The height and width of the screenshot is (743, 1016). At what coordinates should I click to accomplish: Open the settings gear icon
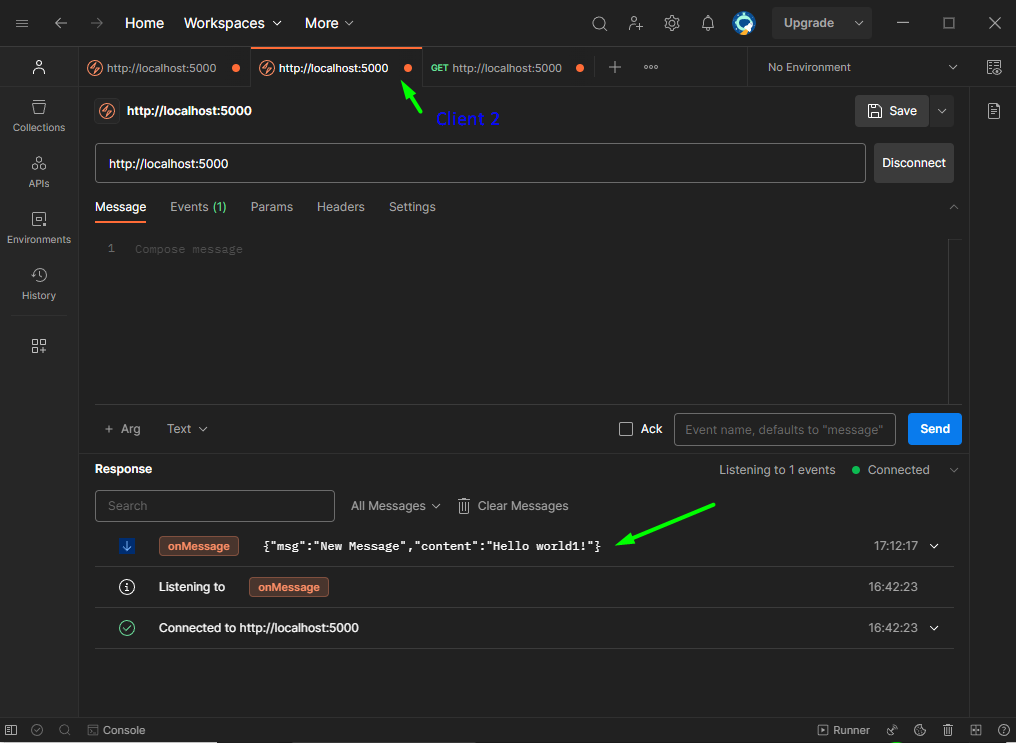coord(671,23)
